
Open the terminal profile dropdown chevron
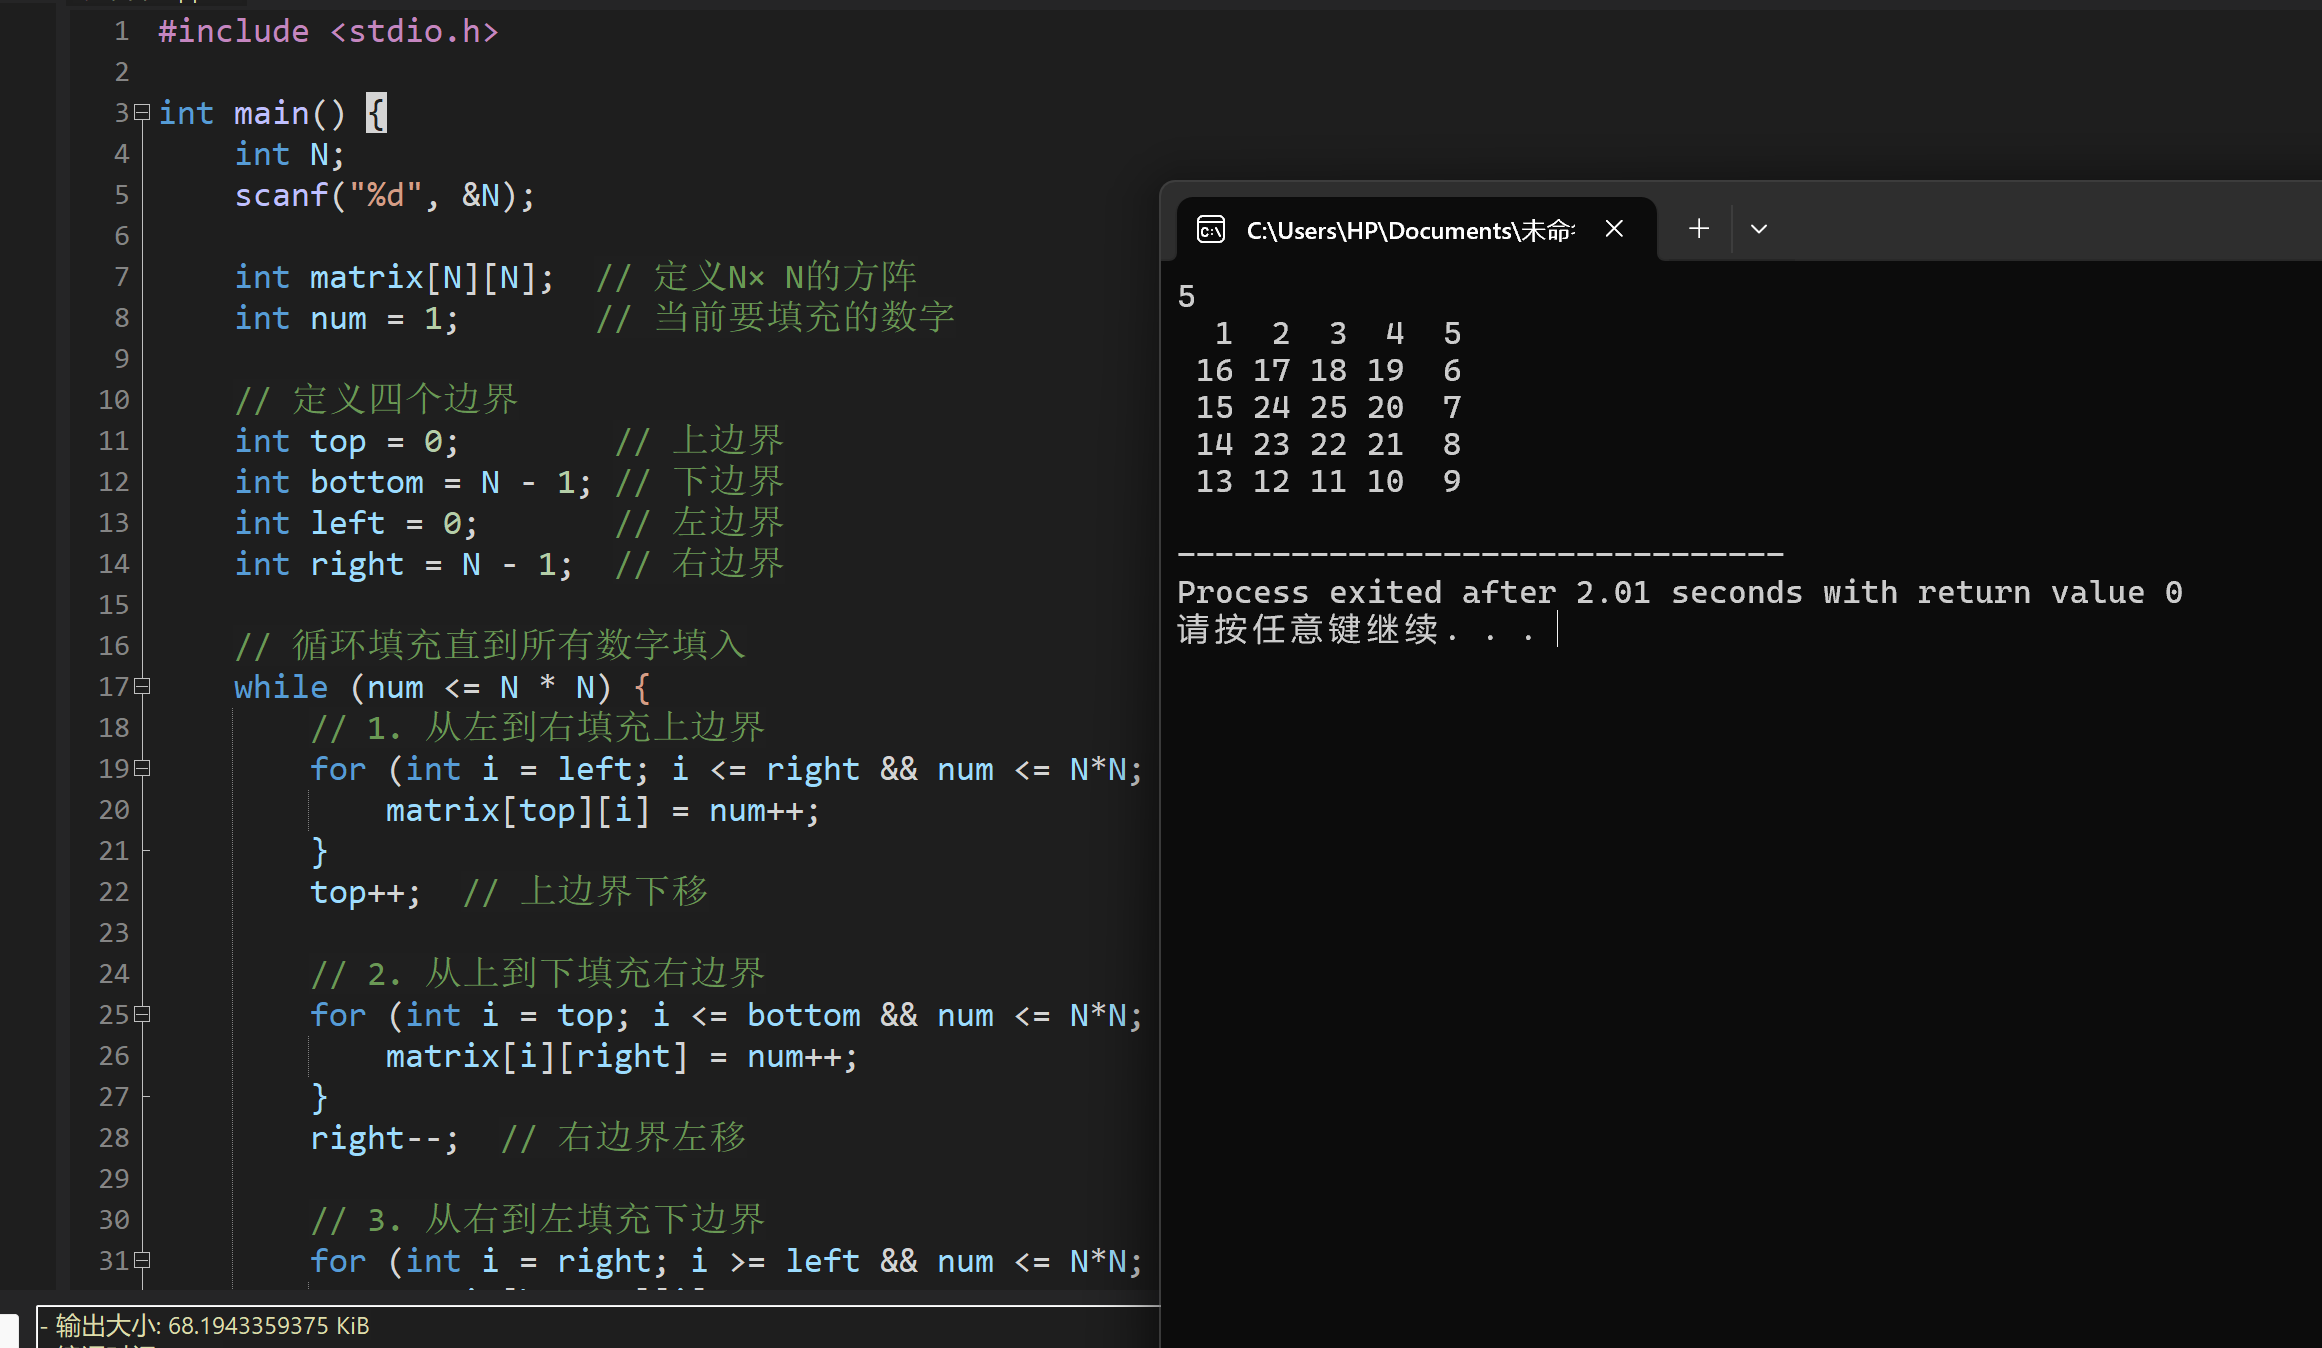pos(1759,229)
